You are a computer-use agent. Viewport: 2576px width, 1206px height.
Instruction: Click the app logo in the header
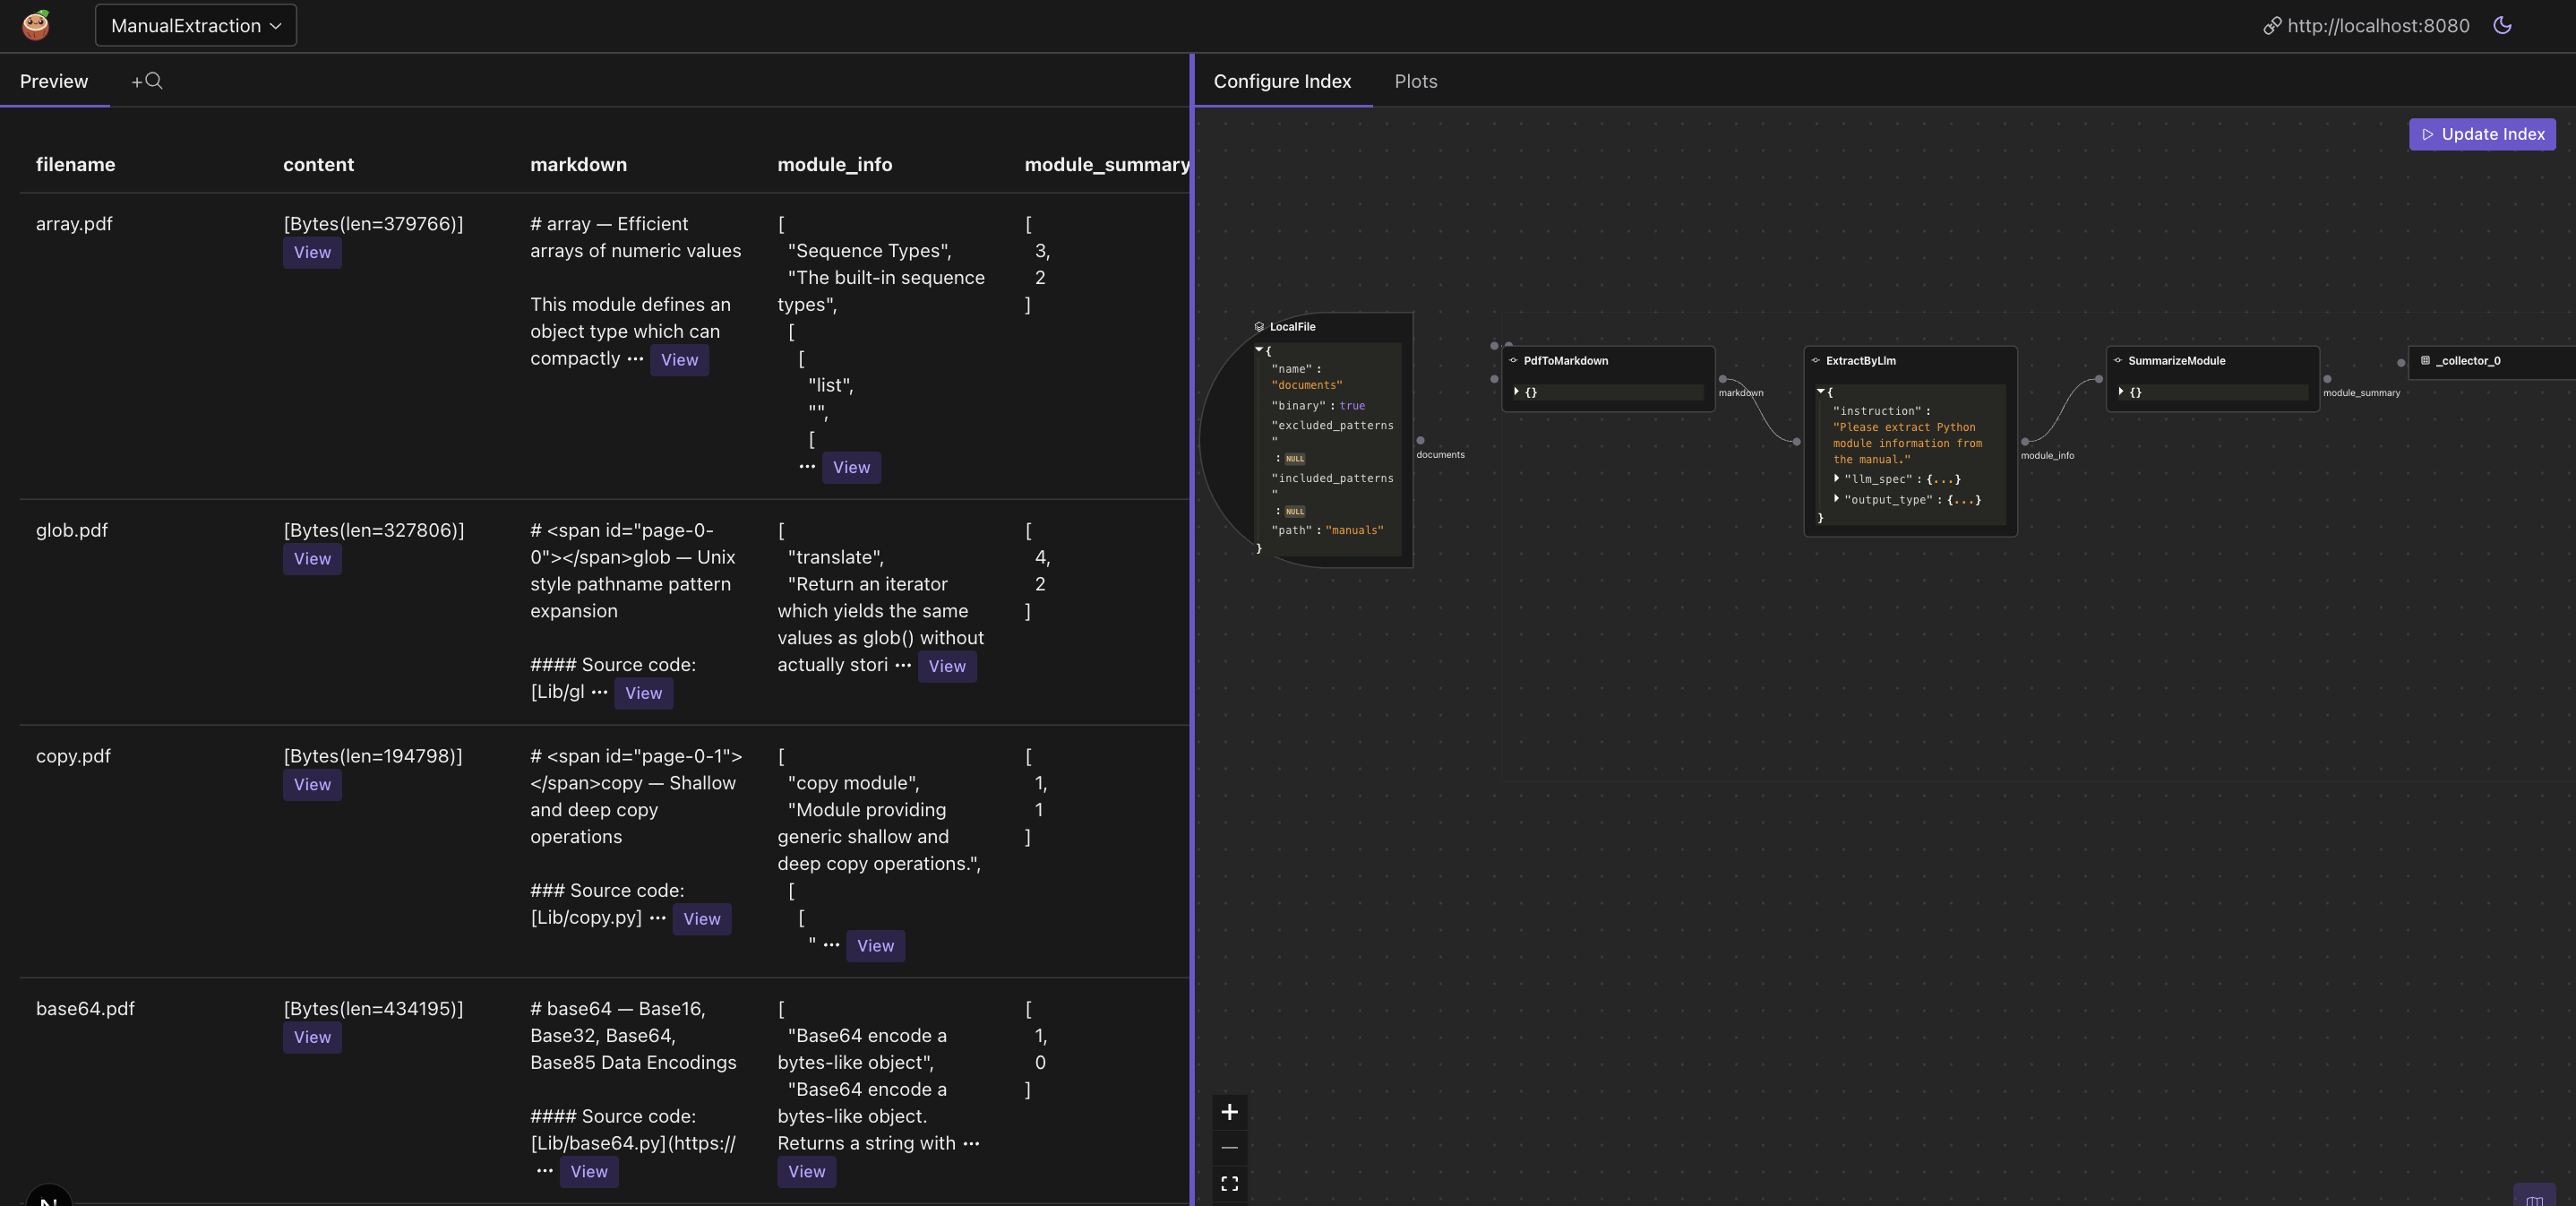pyautogui.click(x=36, y=25)
